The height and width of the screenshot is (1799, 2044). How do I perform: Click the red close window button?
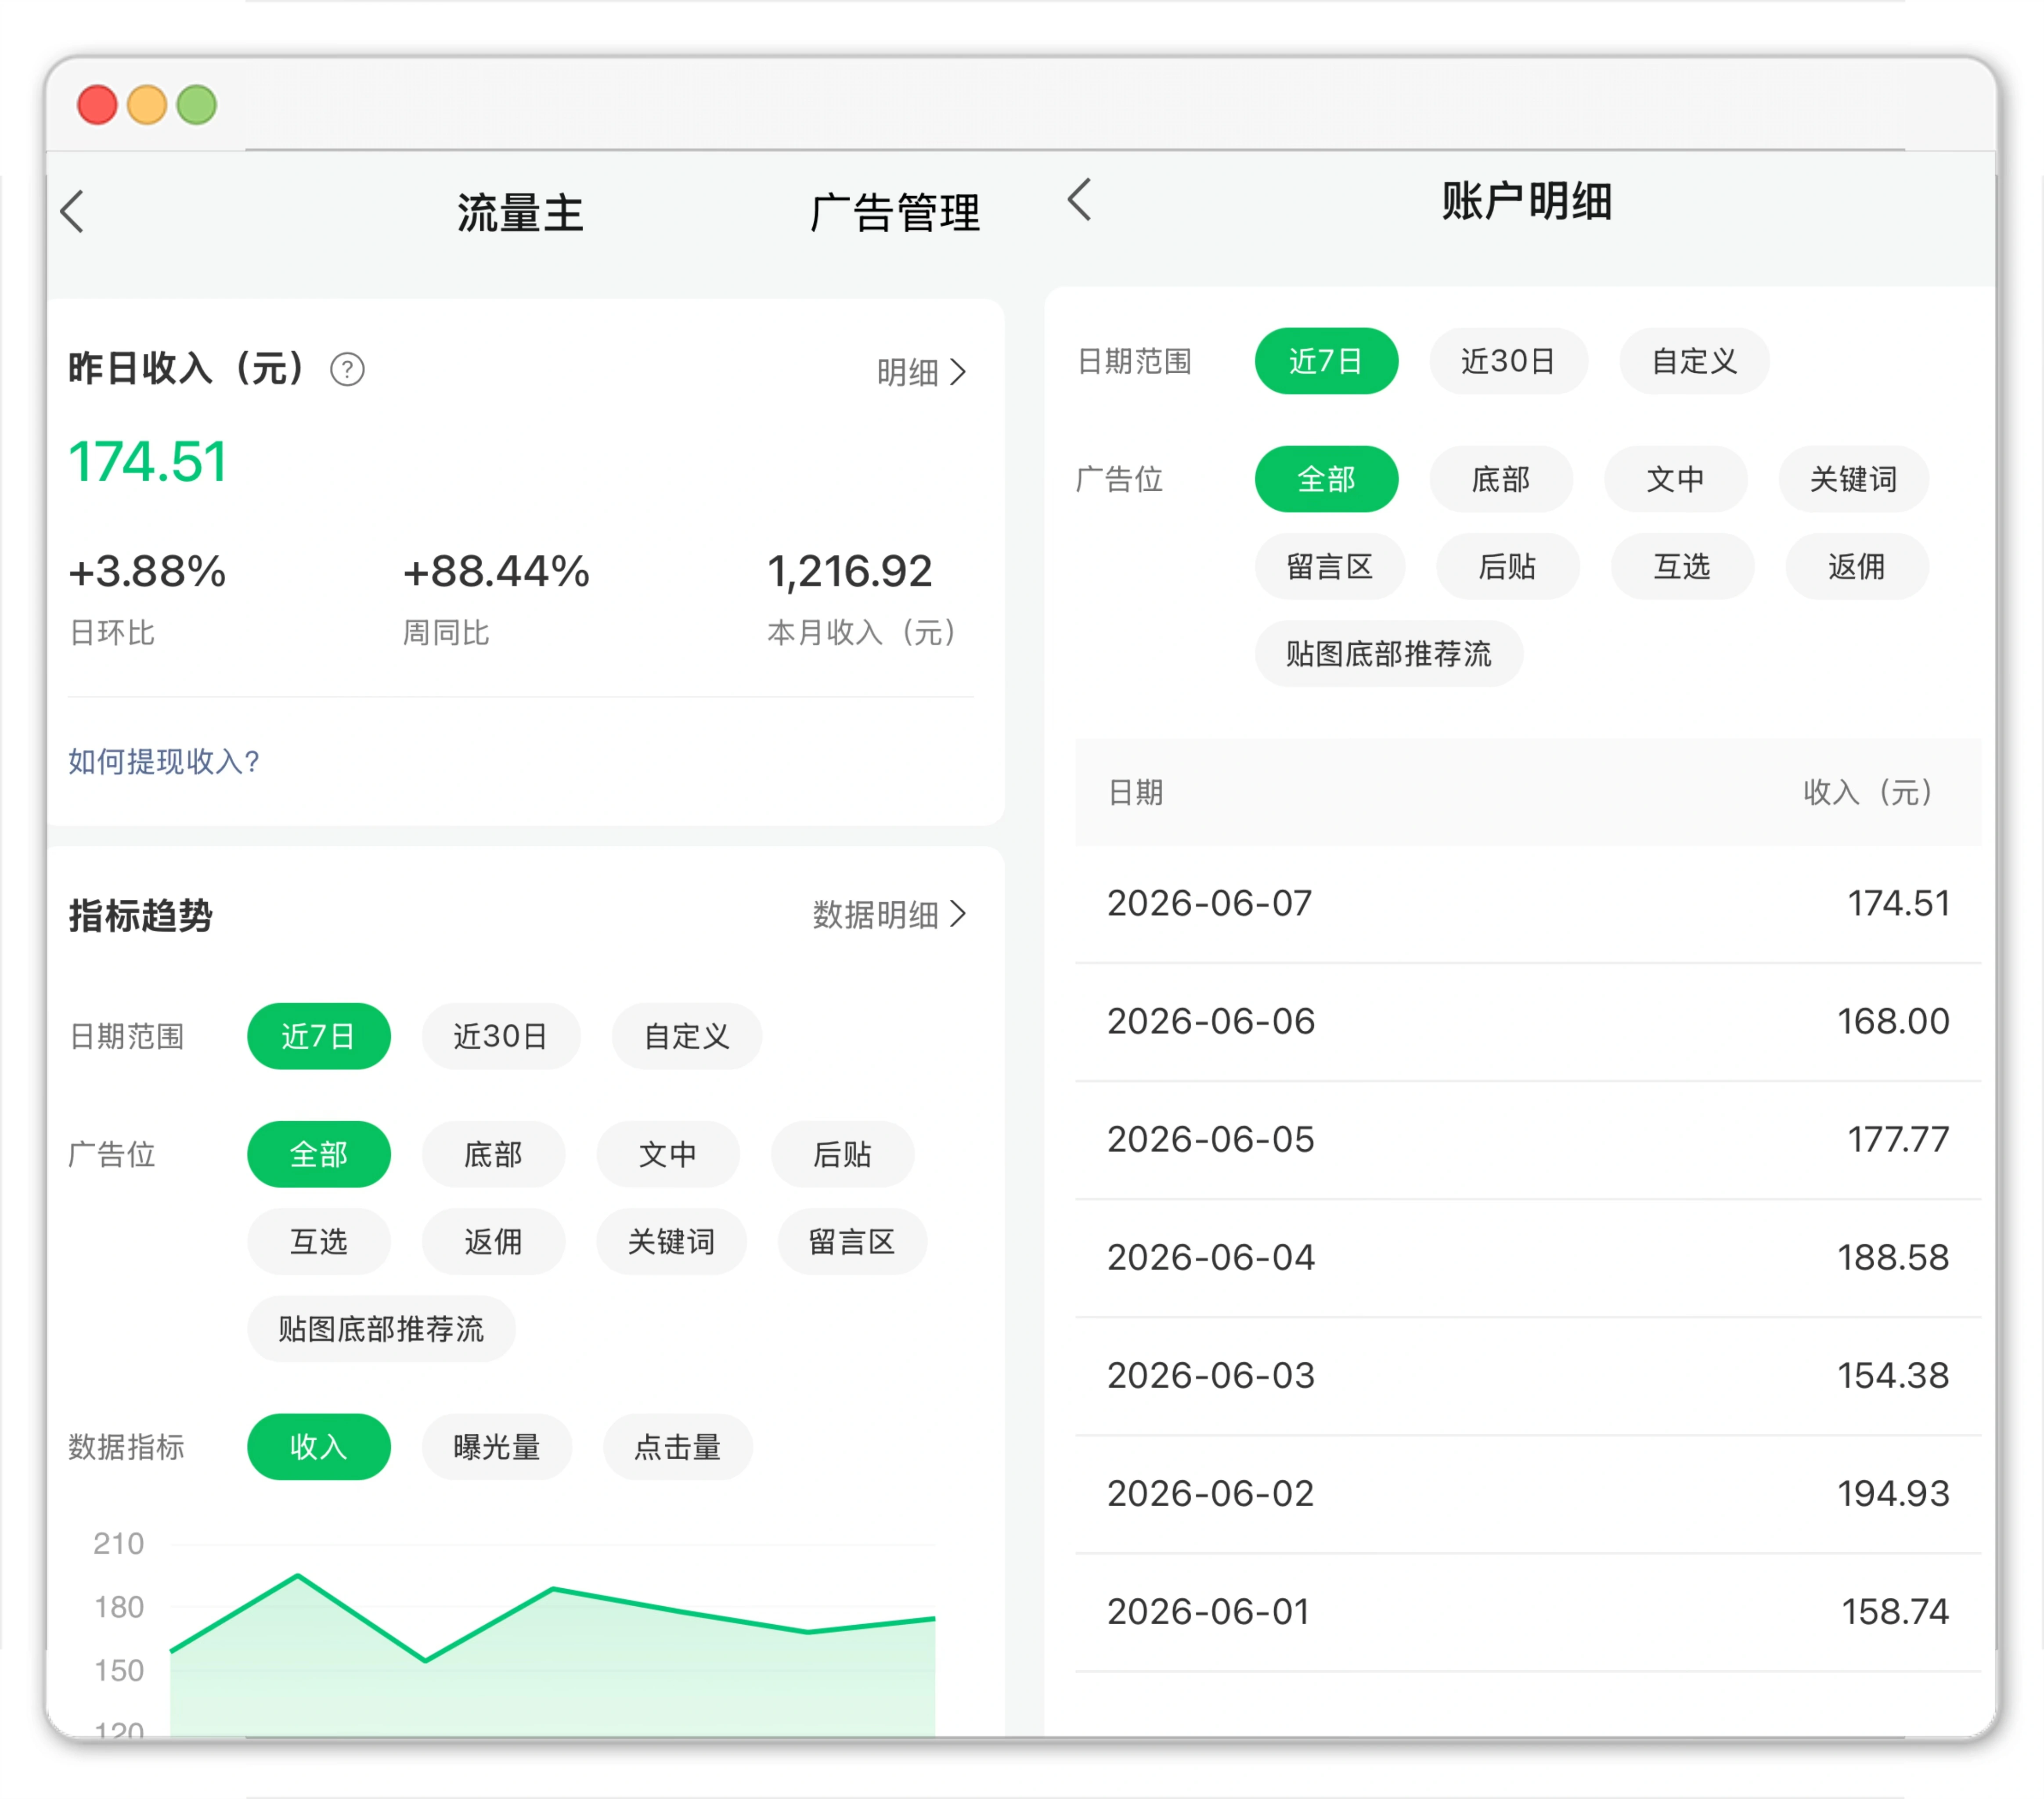[x=97, y=105]
